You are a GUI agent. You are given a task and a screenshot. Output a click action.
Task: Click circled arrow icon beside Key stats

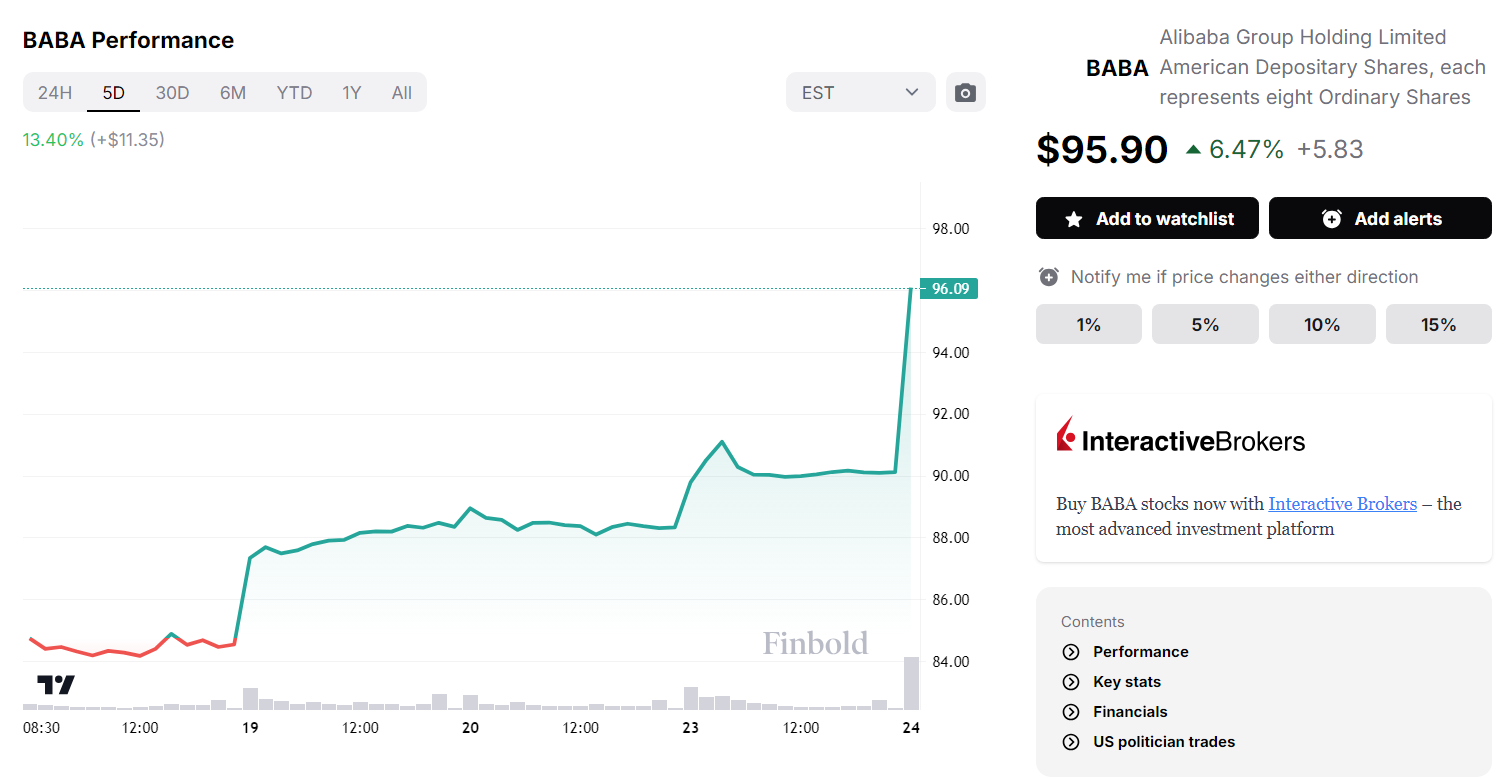(x=1071, y=682)
